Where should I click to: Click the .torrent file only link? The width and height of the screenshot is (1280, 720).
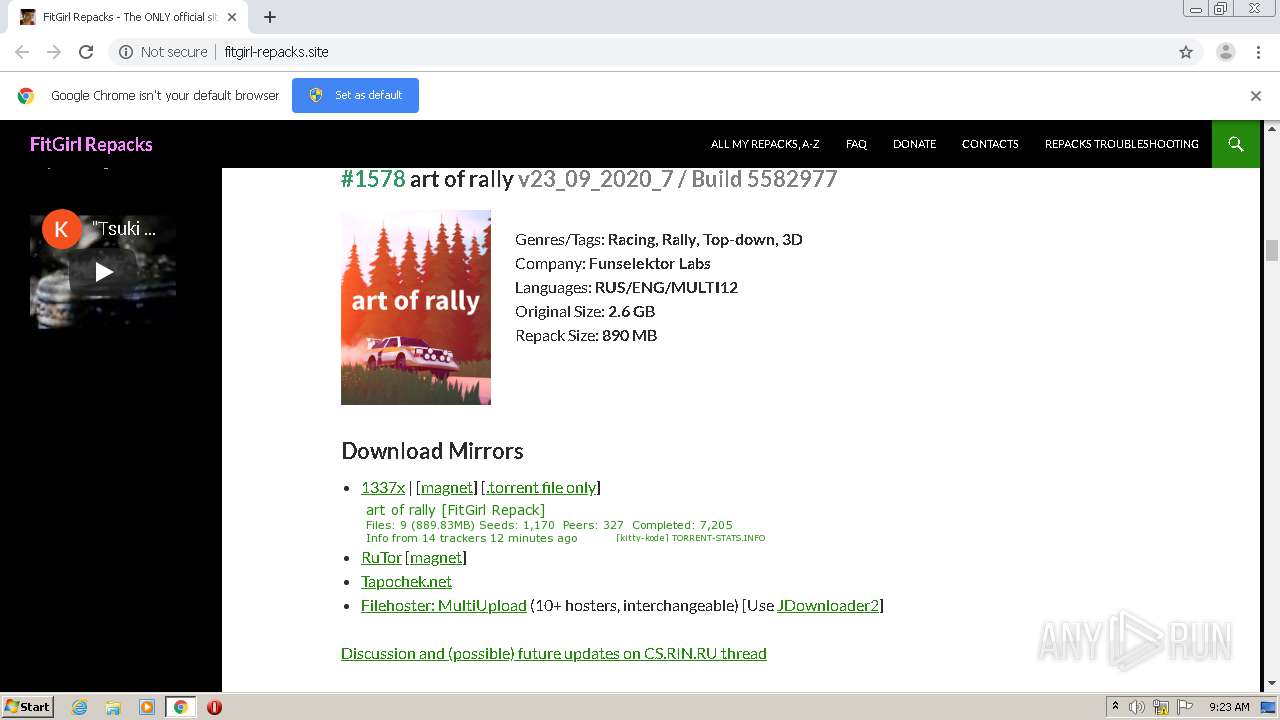[541, 487]
